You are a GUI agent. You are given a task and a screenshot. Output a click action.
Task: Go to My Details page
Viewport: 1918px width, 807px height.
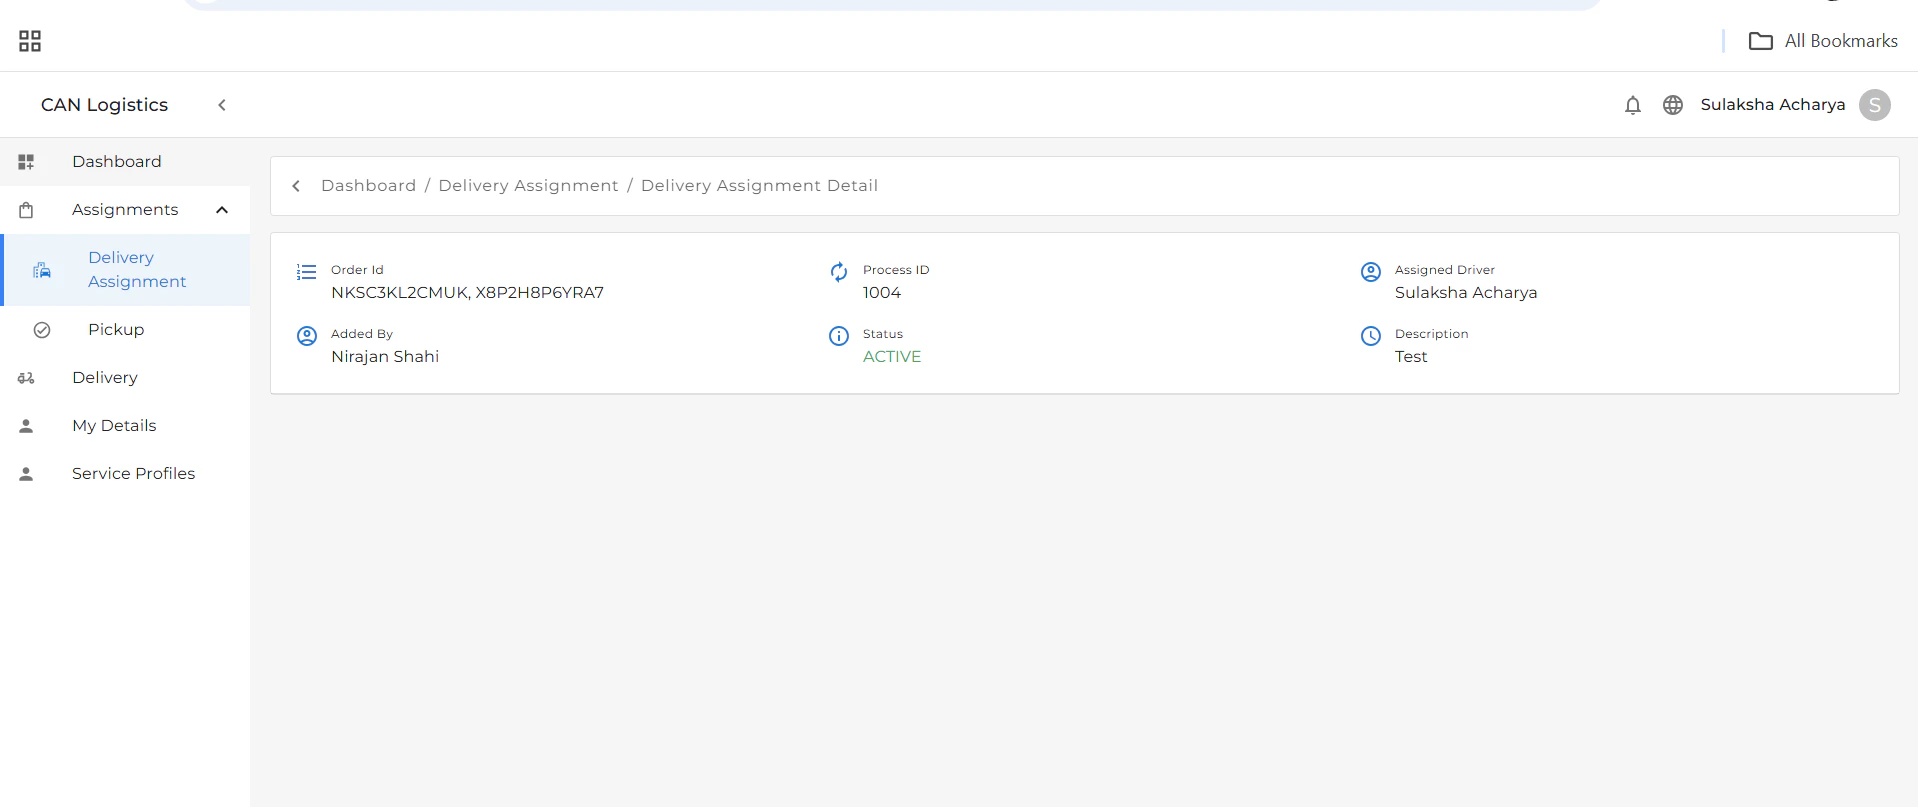click(125, 426)
